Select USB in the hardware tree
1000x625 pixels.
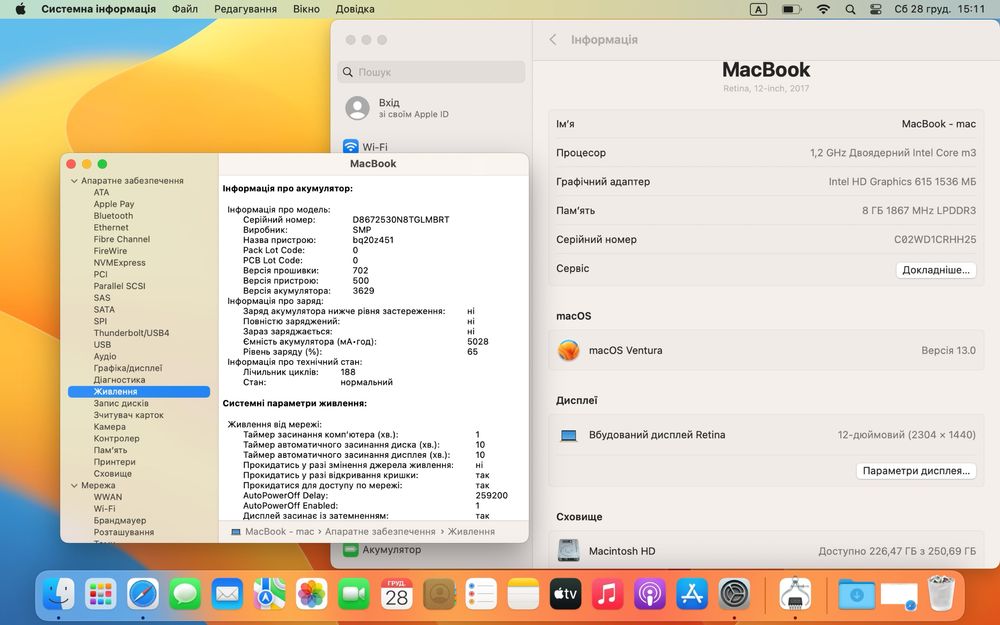point(102,344)
